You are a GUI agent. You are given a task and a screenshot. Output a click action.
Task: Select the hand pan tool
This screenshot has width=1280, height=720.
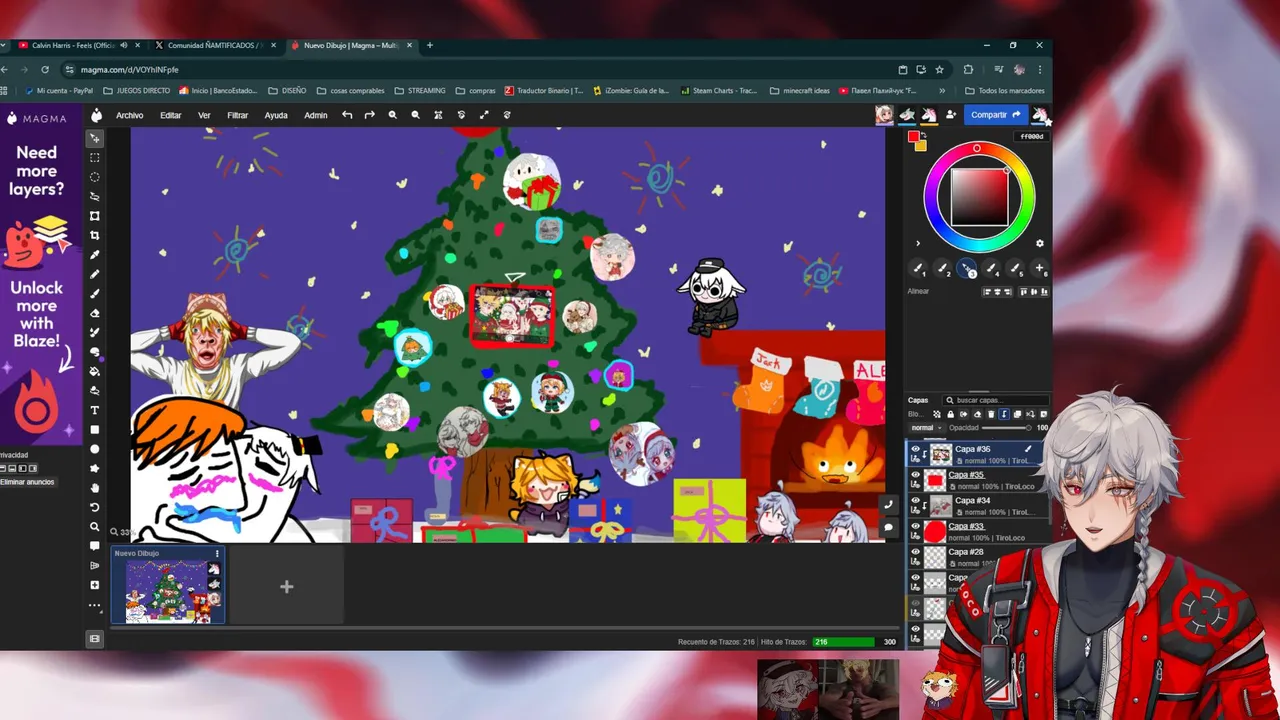pos(95,488)
